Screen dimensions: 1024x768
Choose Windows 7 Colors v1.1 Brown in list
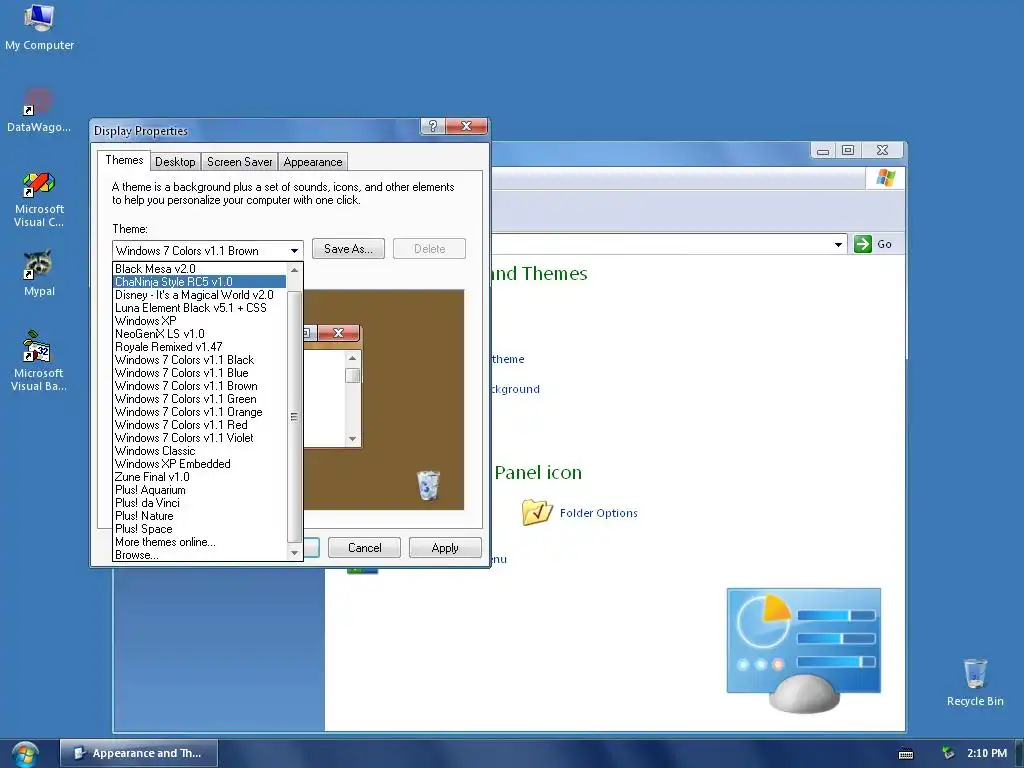pos(199,386)
